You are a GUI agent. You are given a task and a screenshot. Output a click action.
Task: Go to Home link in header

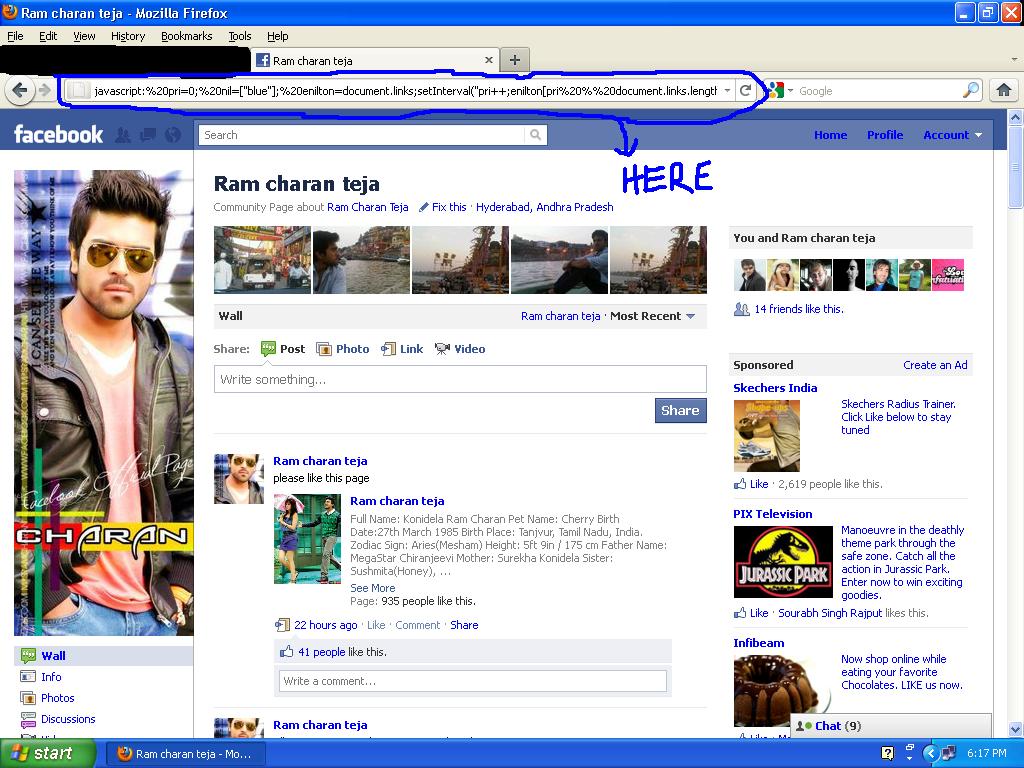click(x=830, y=135)
